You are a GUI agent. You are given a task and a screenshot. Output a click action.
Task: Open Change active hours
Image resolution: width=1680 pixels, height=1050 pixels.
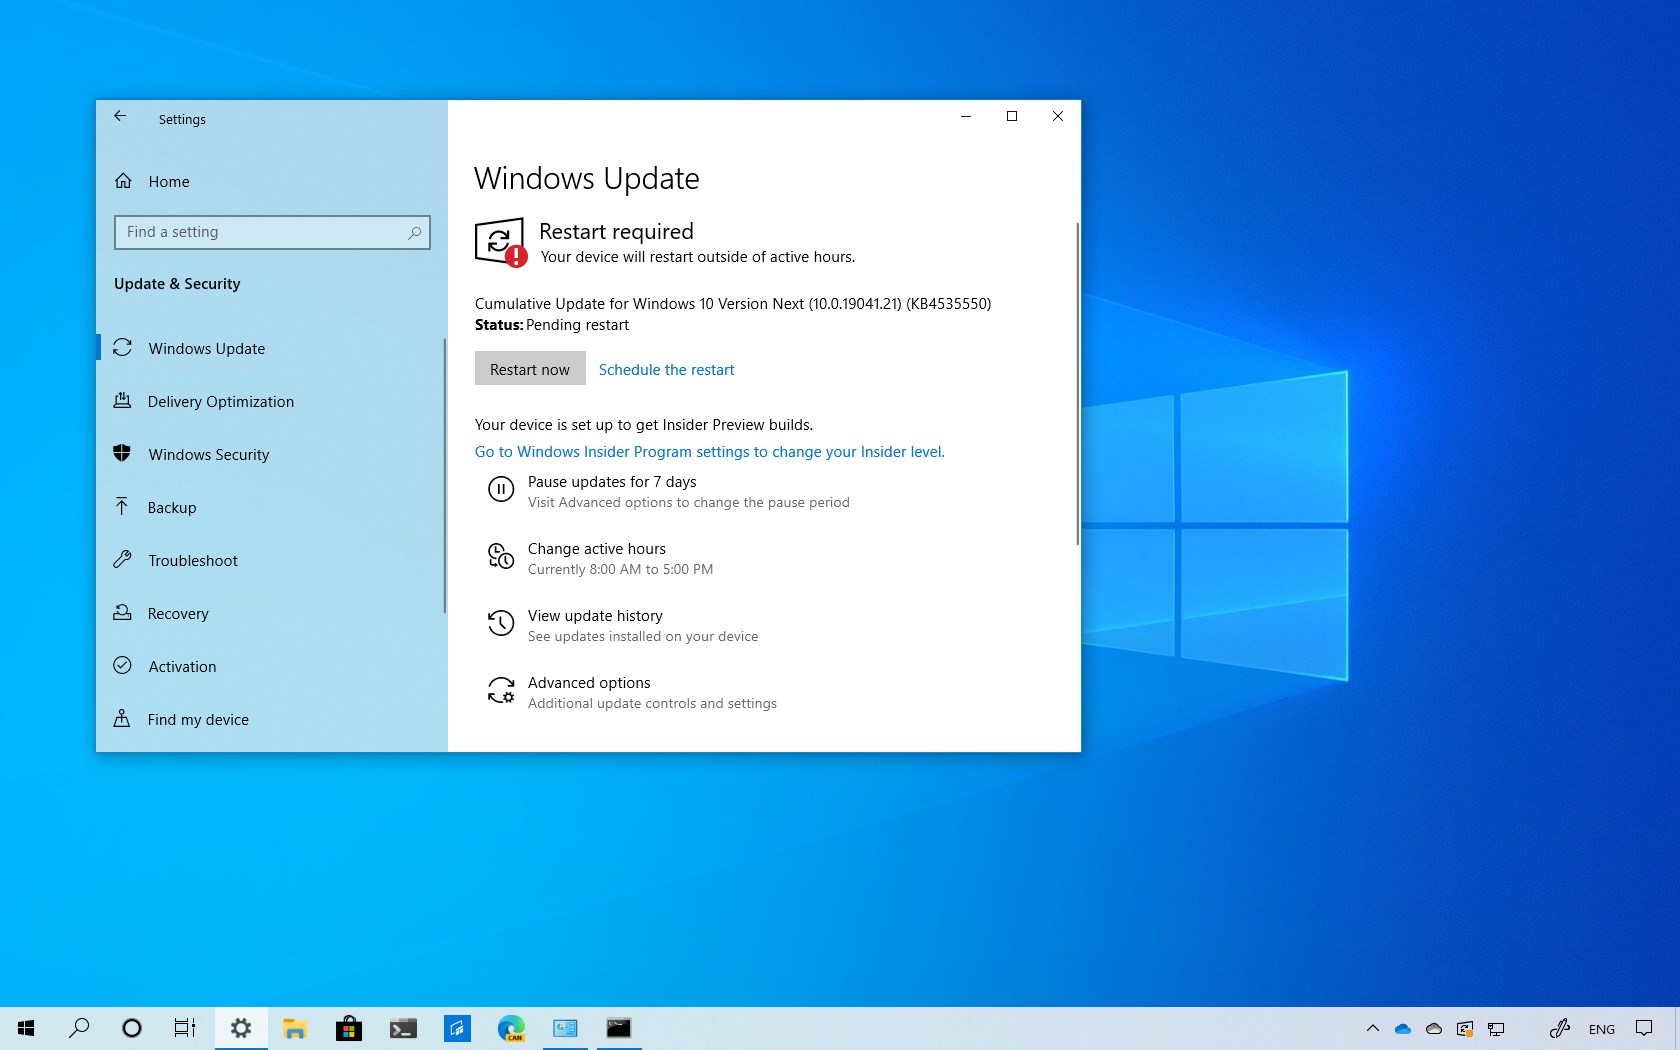pos(597,548)
